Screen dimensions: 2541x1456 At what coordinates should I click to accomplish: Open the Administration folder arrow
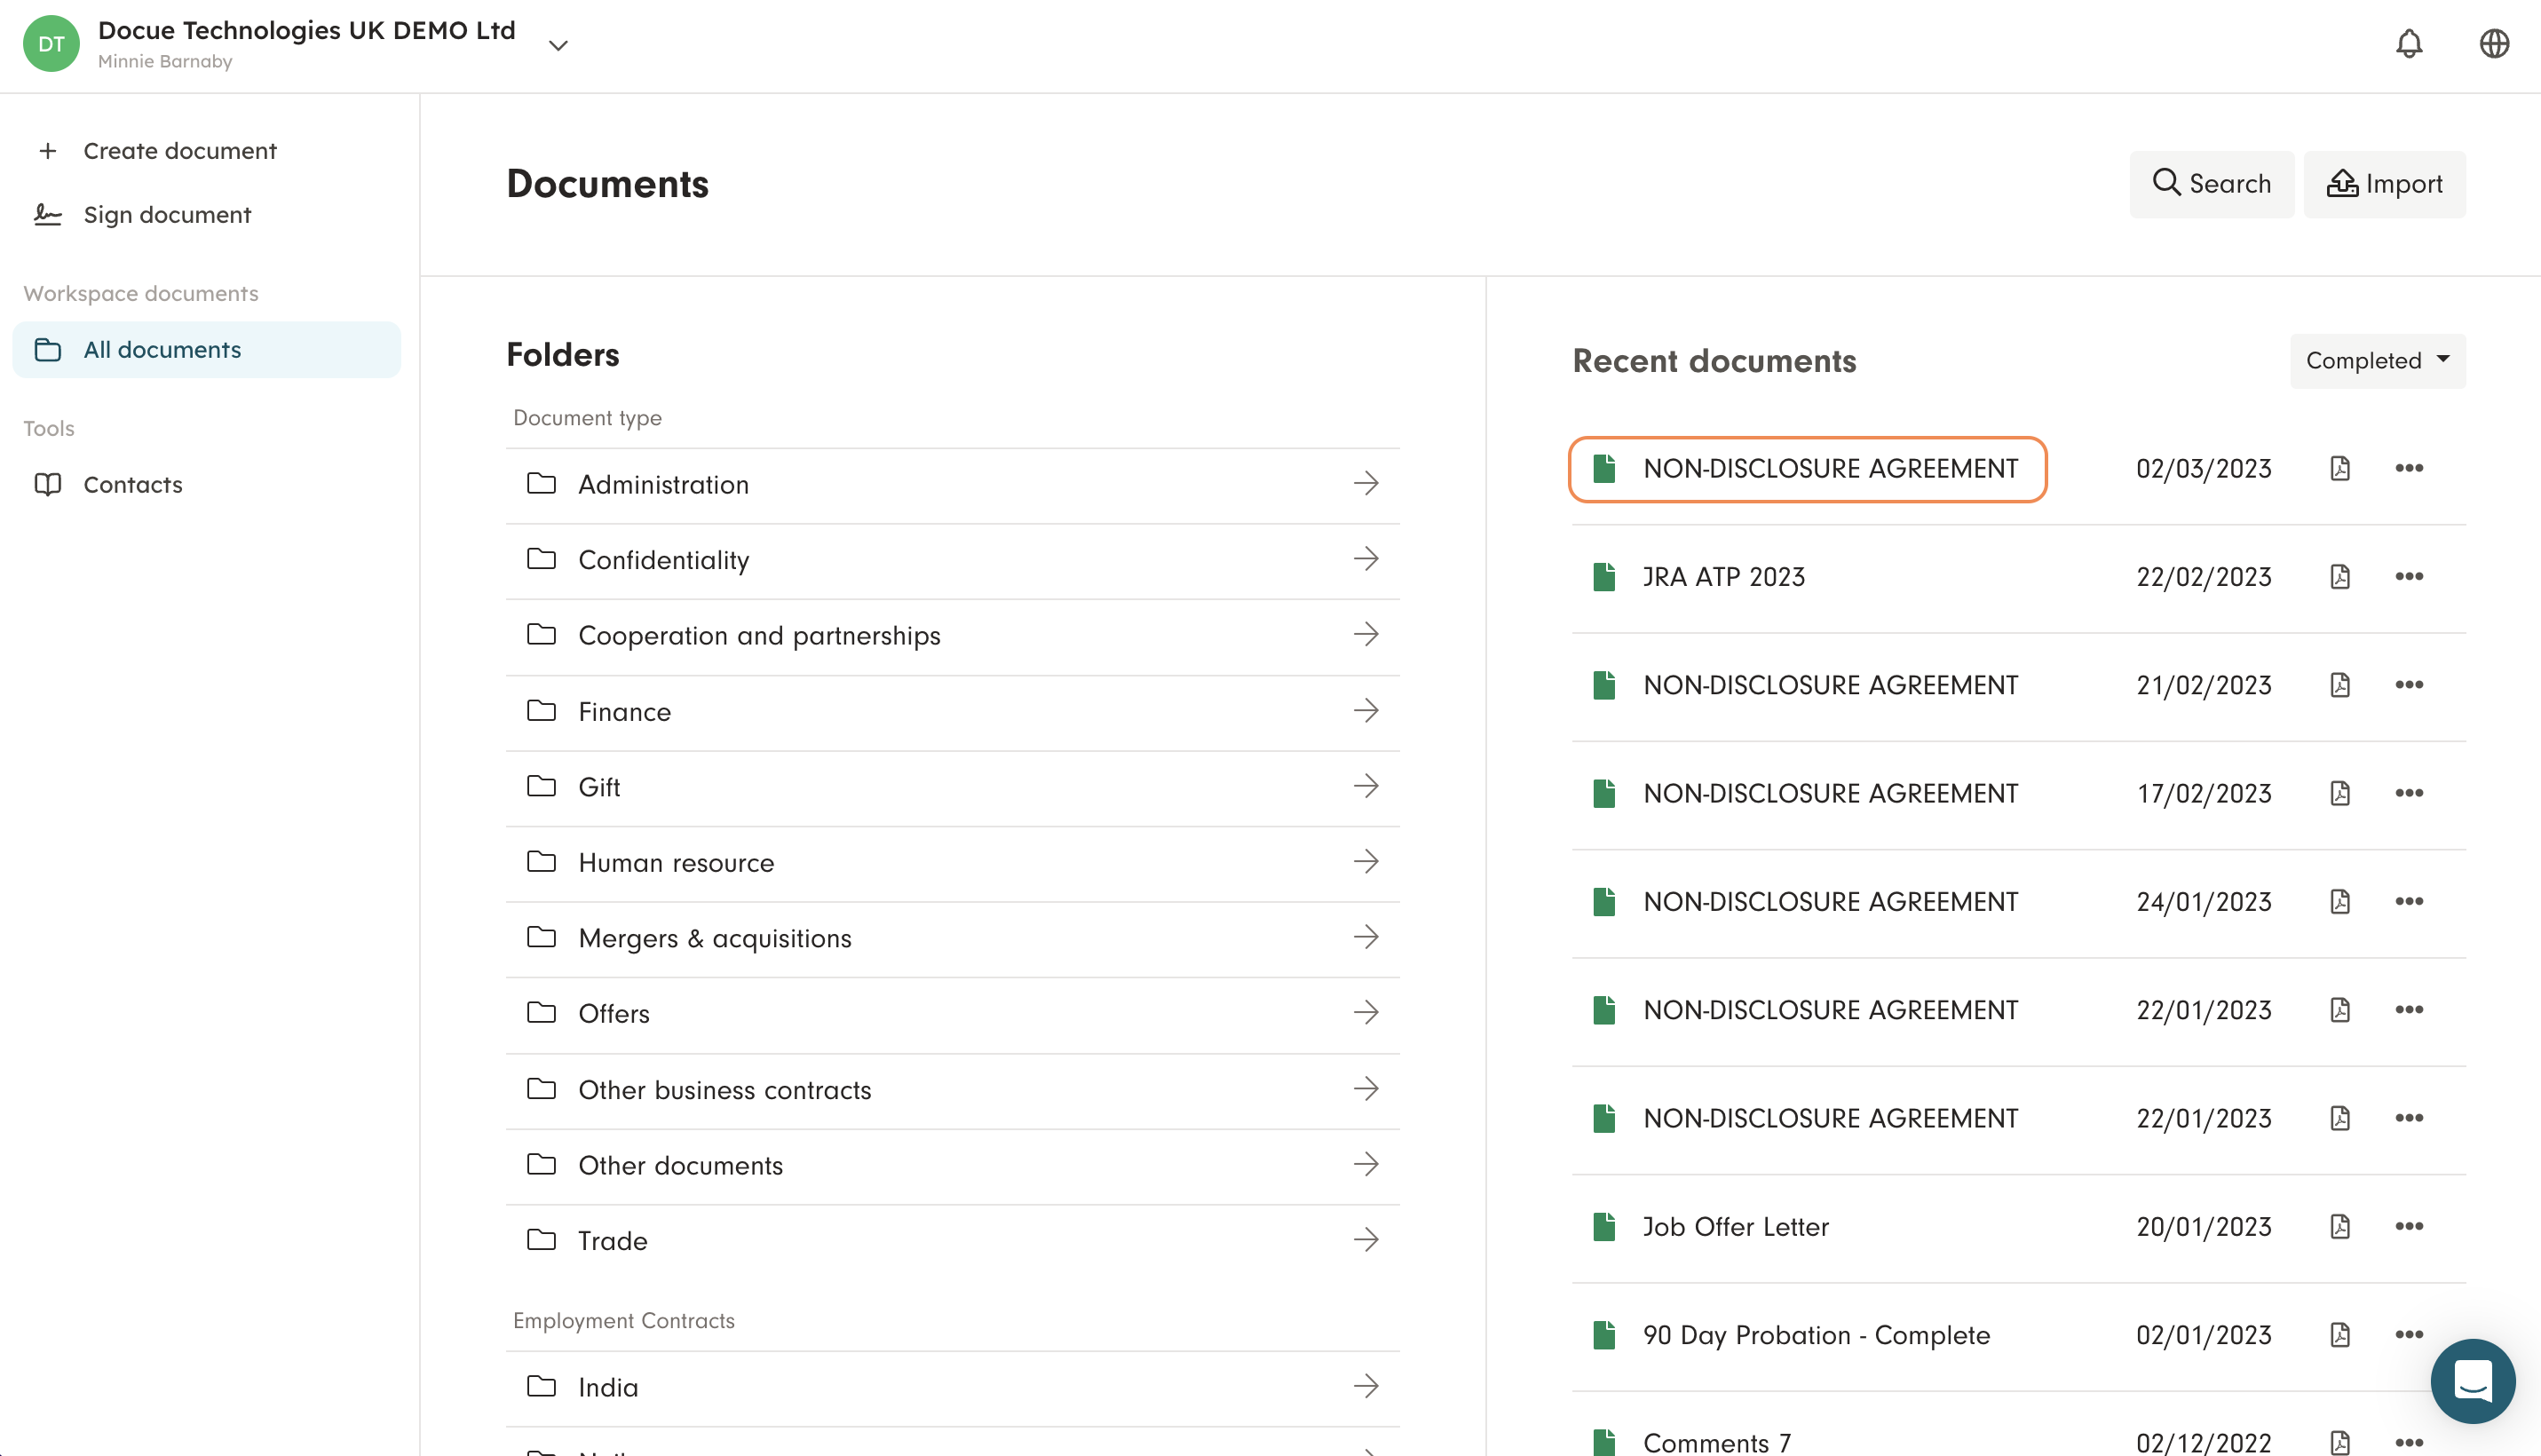coord(1365,485)
